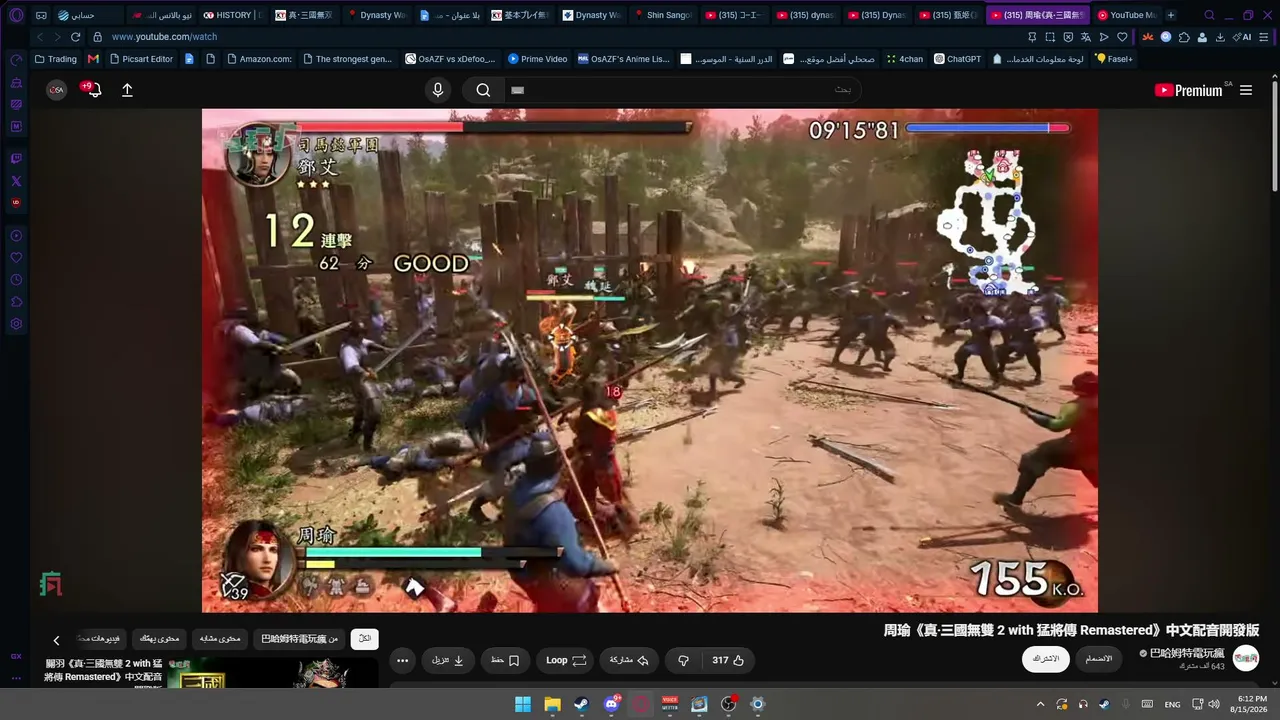Open browser Settings gear in the sidebar
The height and width of the screenshot is (720, 1280).
pos(16,324)
